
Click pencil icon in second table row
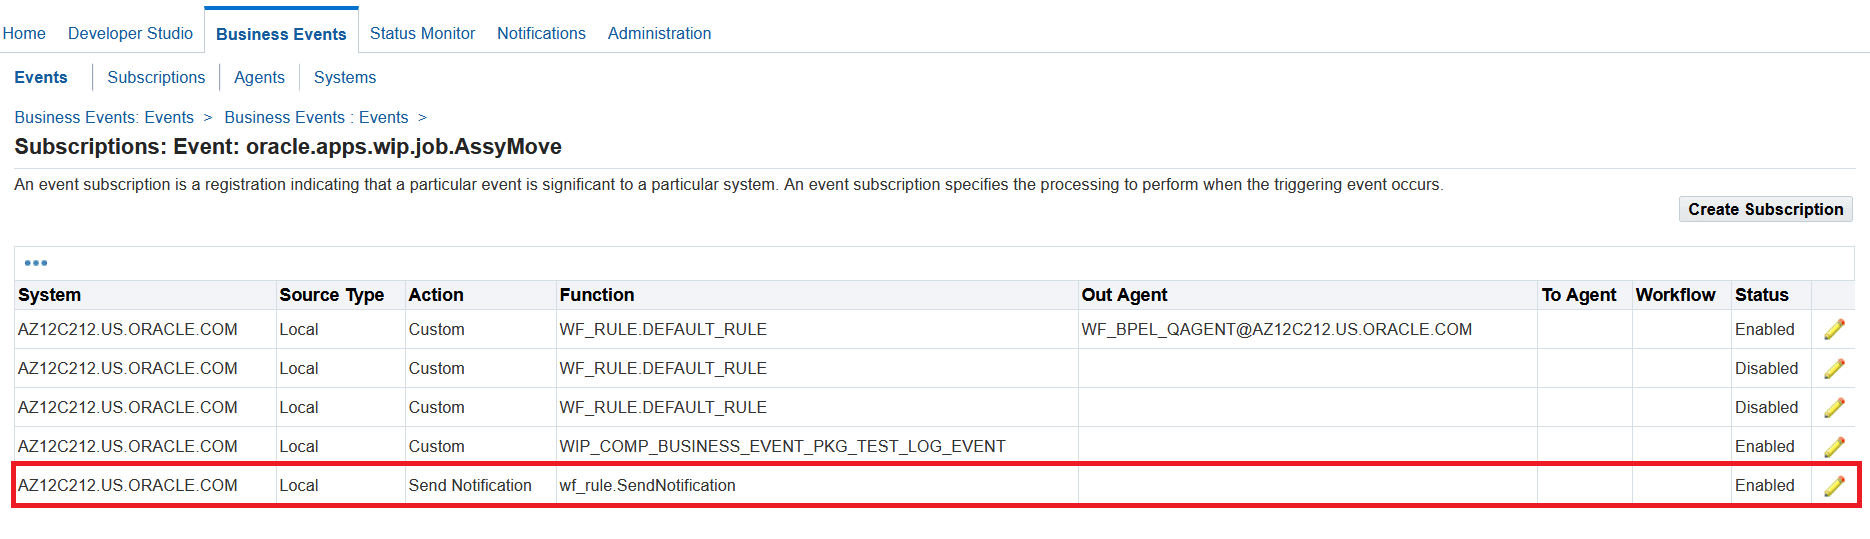tap(1834, 369)
